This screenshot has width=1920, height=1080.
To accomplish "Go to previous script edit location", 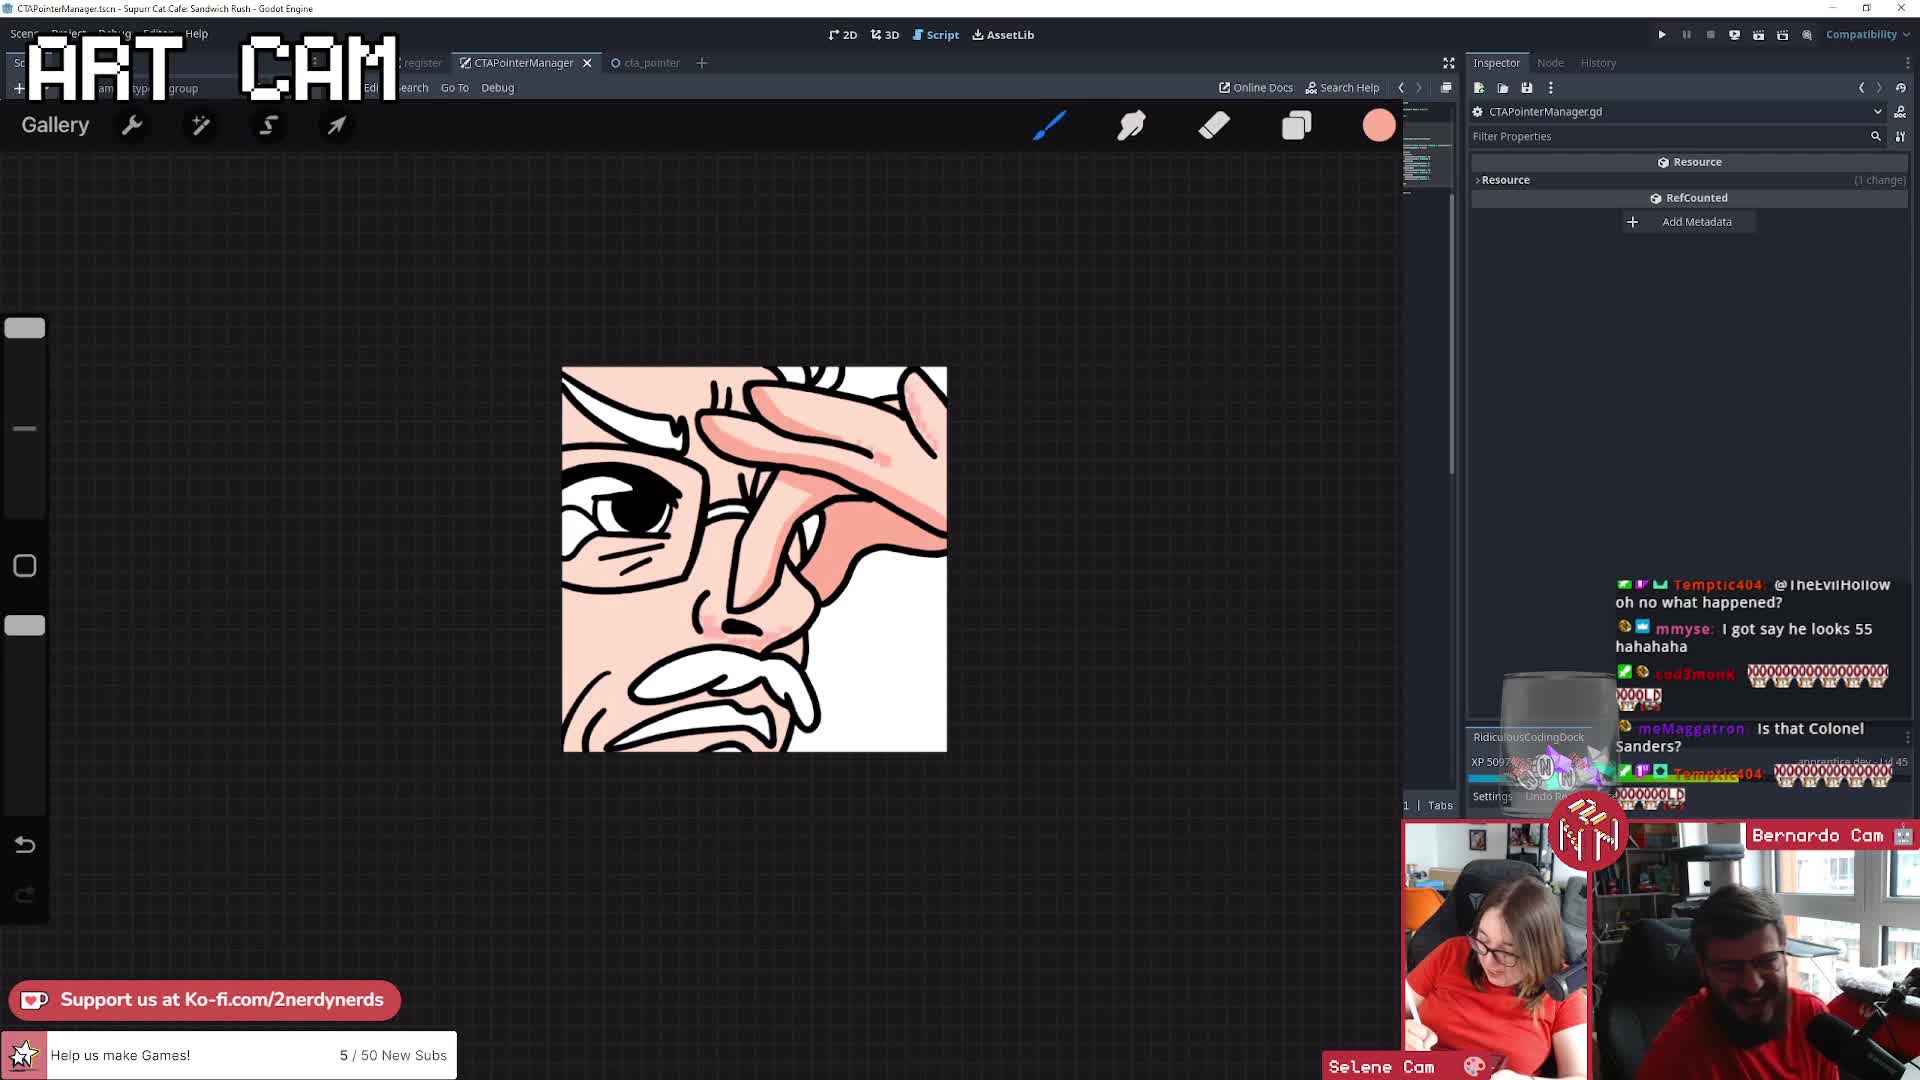I will tap(1401, 88).
